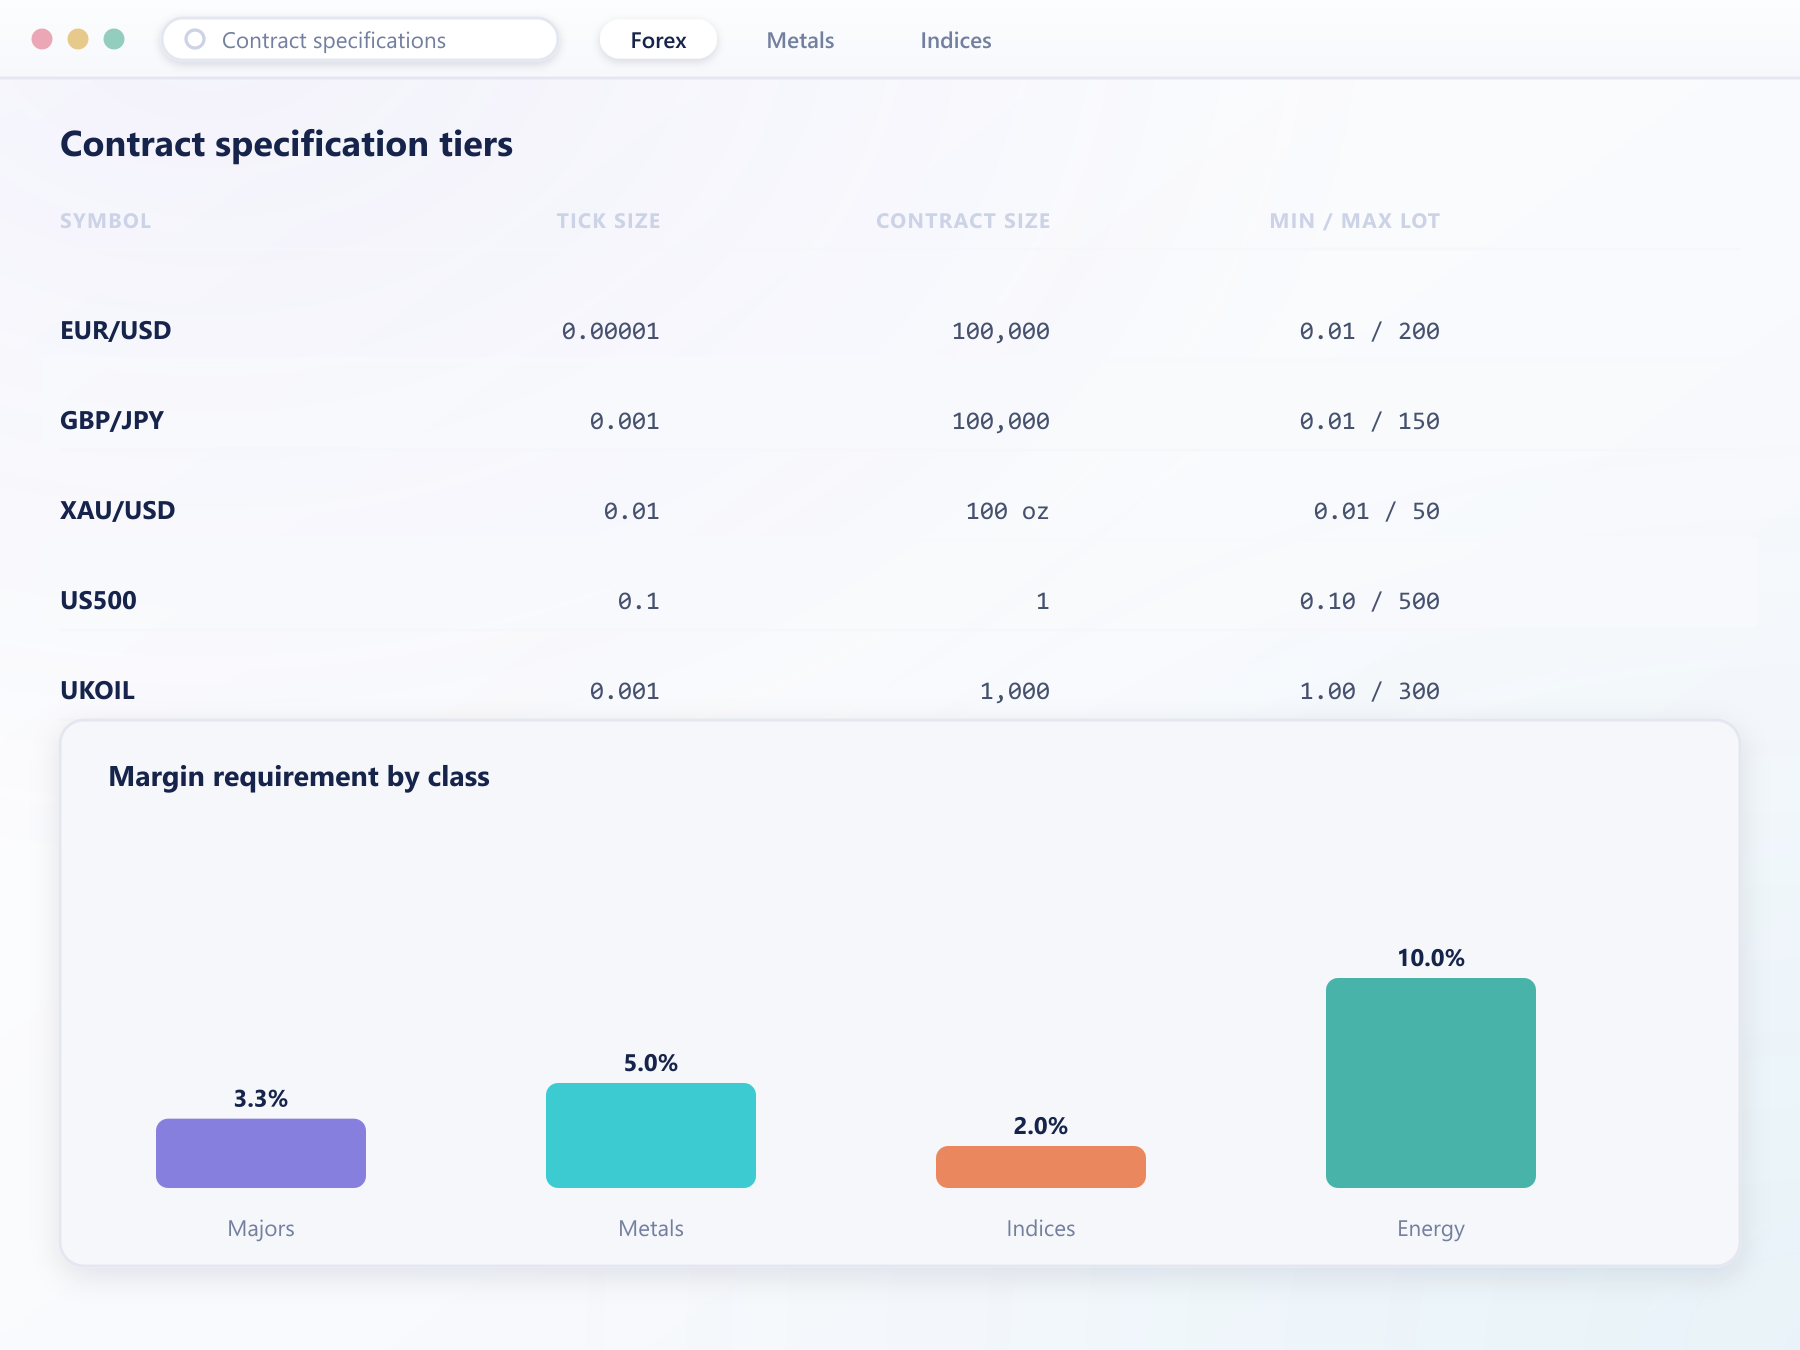
Task: Select the GBP/JPY symbol
Action: (x=112, y=420)
